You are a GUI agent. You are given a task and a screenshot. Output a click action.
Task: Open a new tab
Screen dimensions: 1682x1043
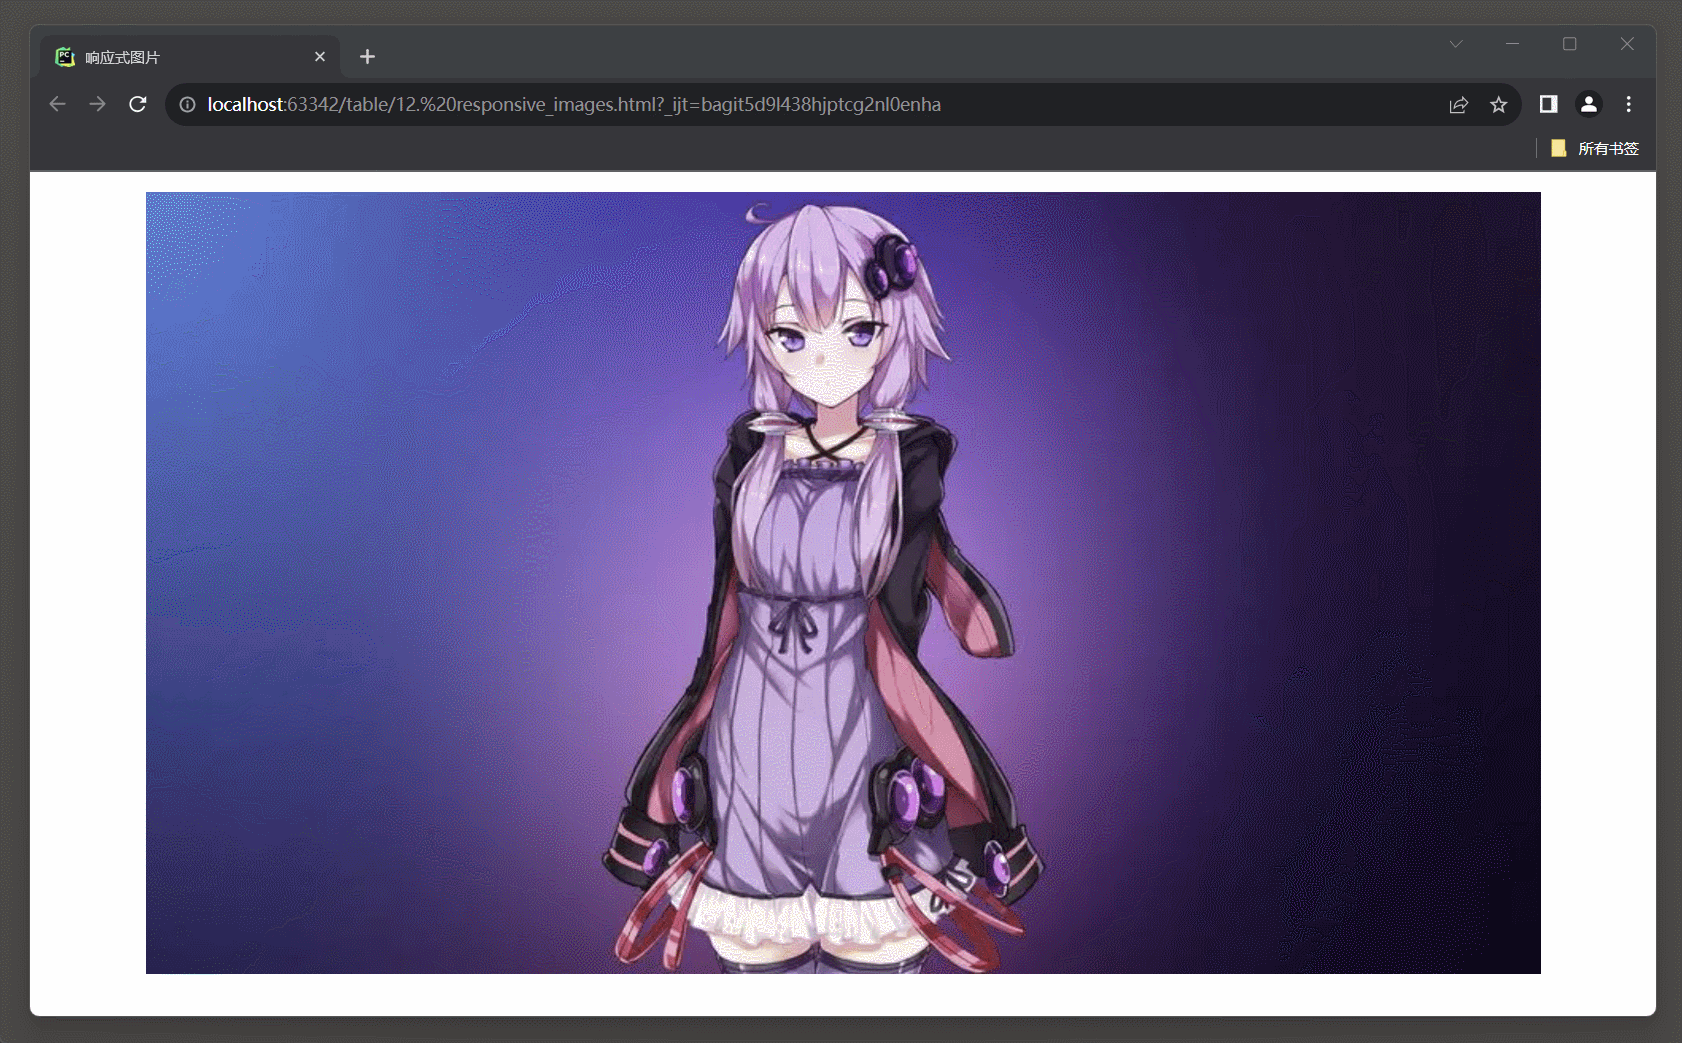pos(367,57)
